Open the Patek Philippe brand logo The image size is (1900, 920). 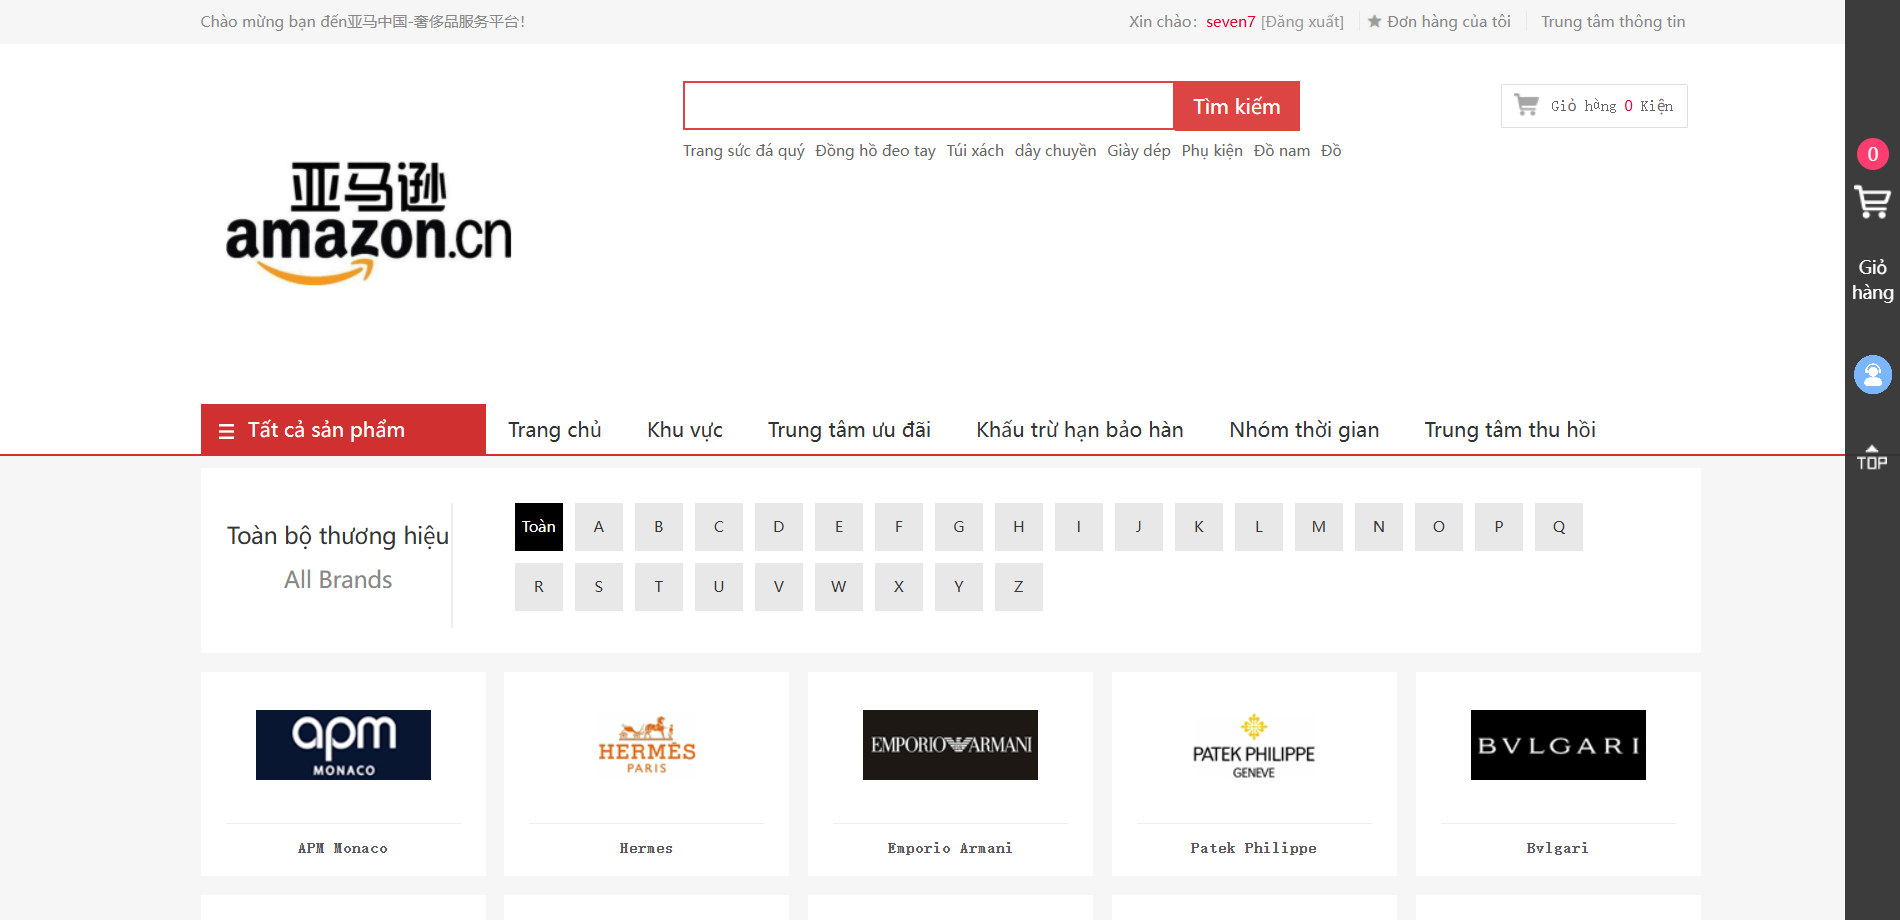point(1254,745)
